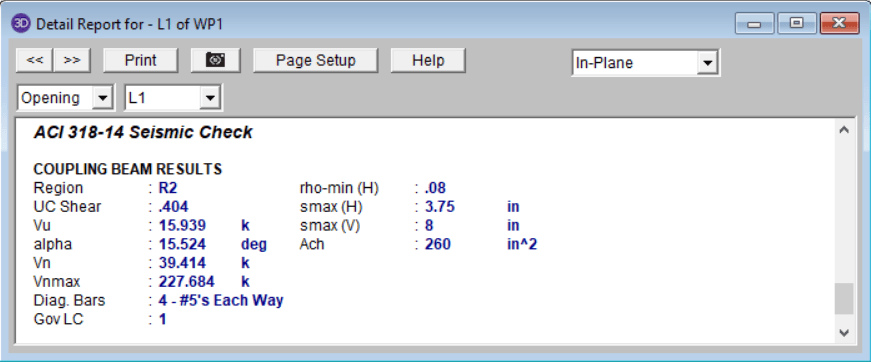Click the Ach value '260'
The width and height of the screenshot is (871, 362).
coord(438,244)
